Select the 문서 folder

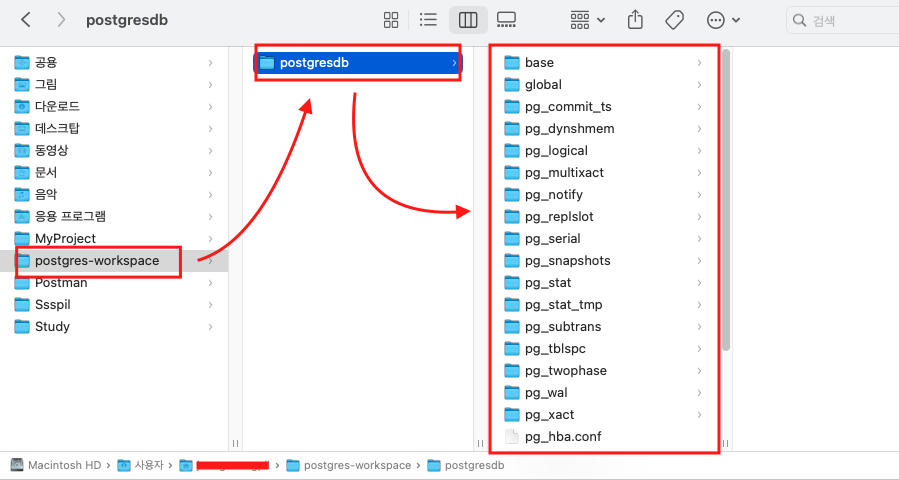(x=115, y=173)
